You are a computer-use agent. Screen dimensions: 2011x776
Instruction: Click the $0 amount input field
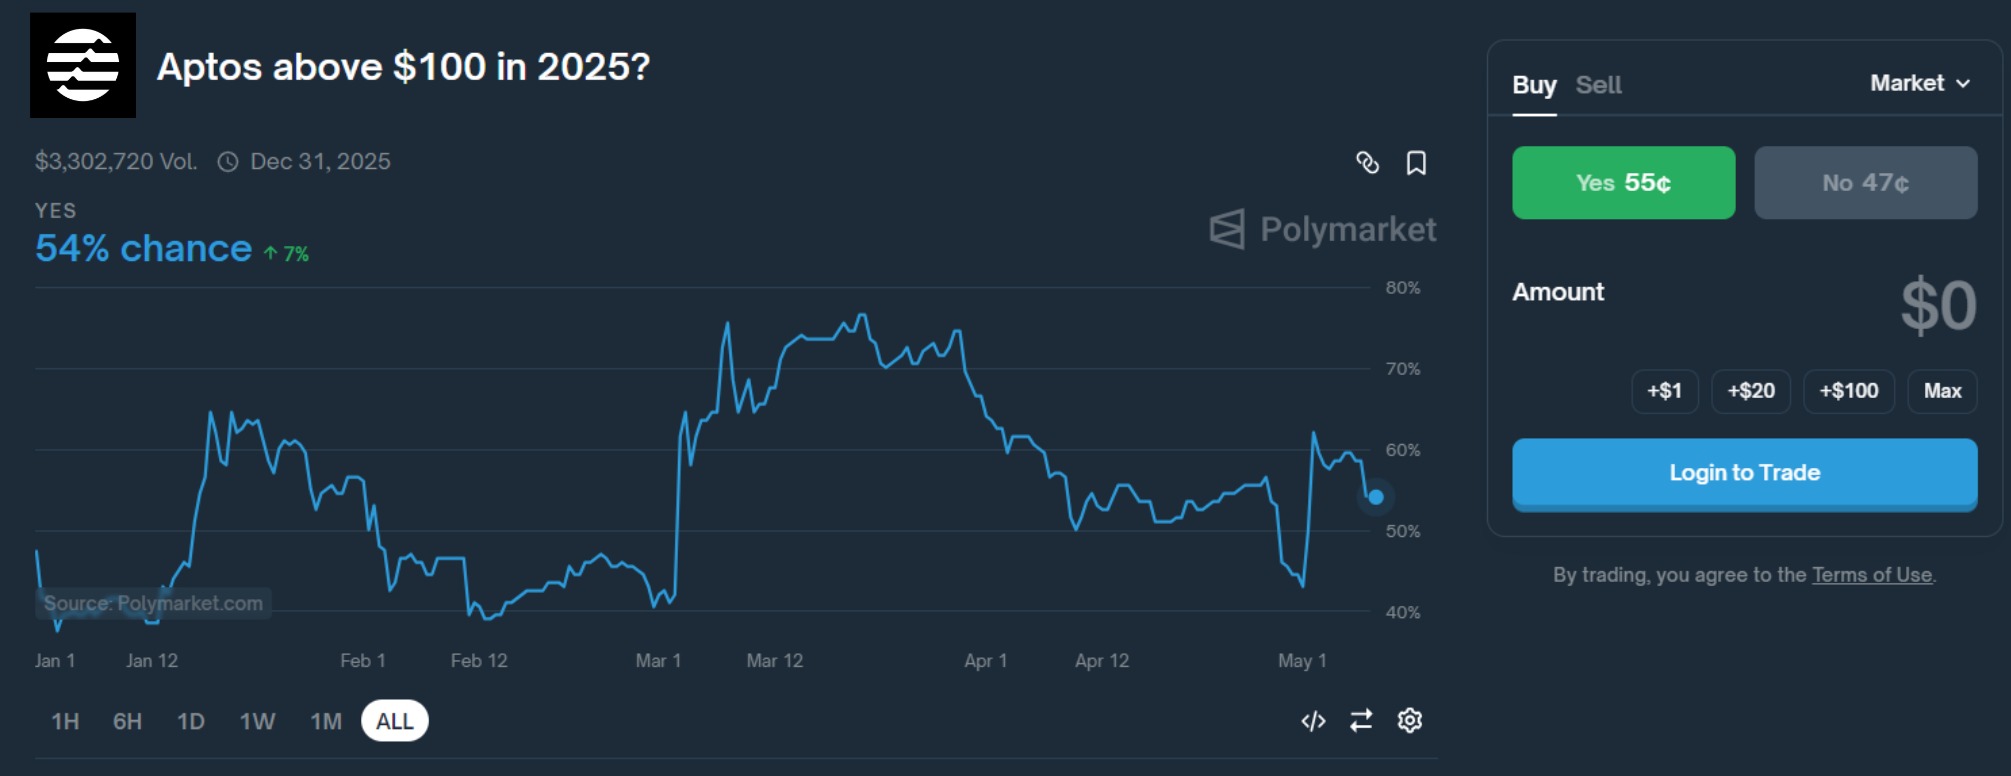(x=1937, y=306)
